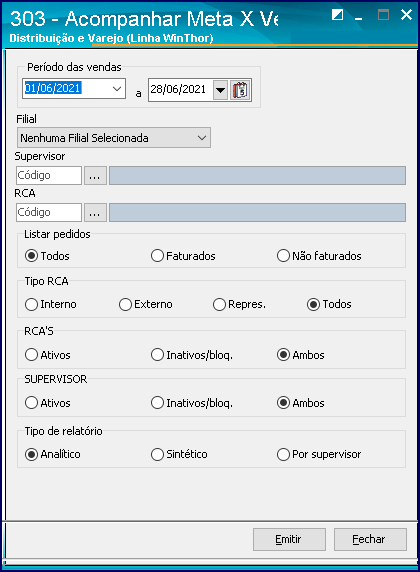Select Não faturados radio option
This screenshot has height=572, width=420.
[319, 256]
